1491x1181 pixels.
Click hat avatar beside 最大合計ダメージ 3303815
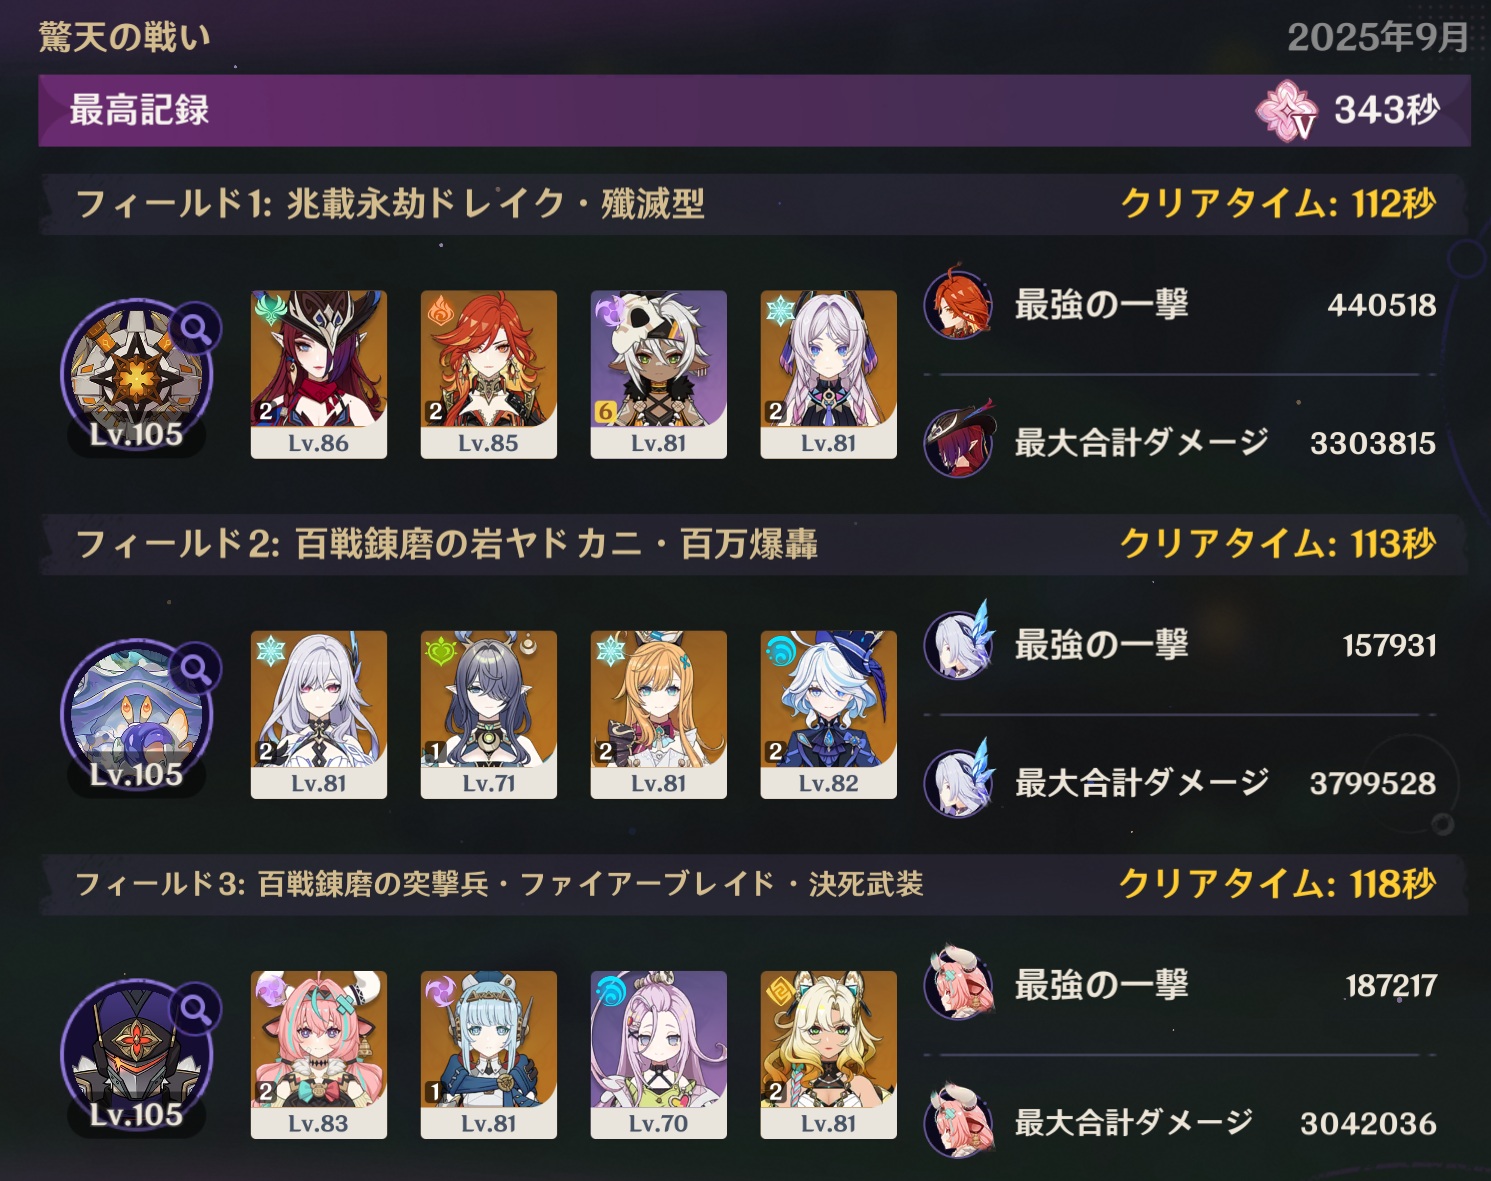[x=958, y=440]
